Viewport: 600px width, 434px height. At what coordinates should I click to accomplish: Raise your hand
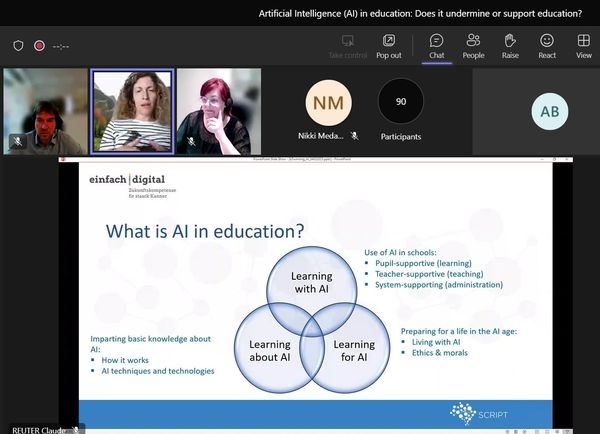pos(510,47)
